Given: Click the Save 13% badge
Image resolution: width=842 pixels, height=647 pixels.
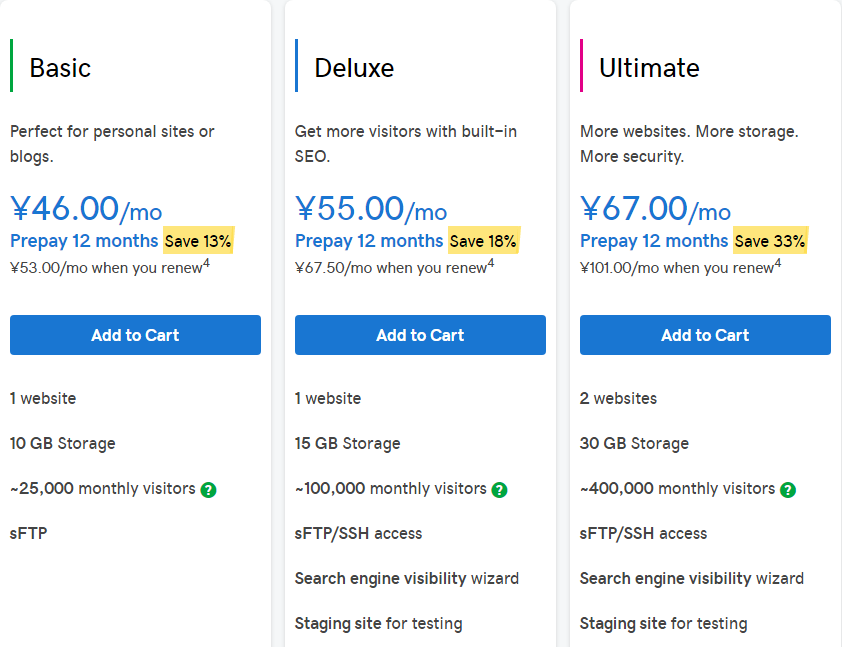Looking at the screenshot, I should point(198,241).
